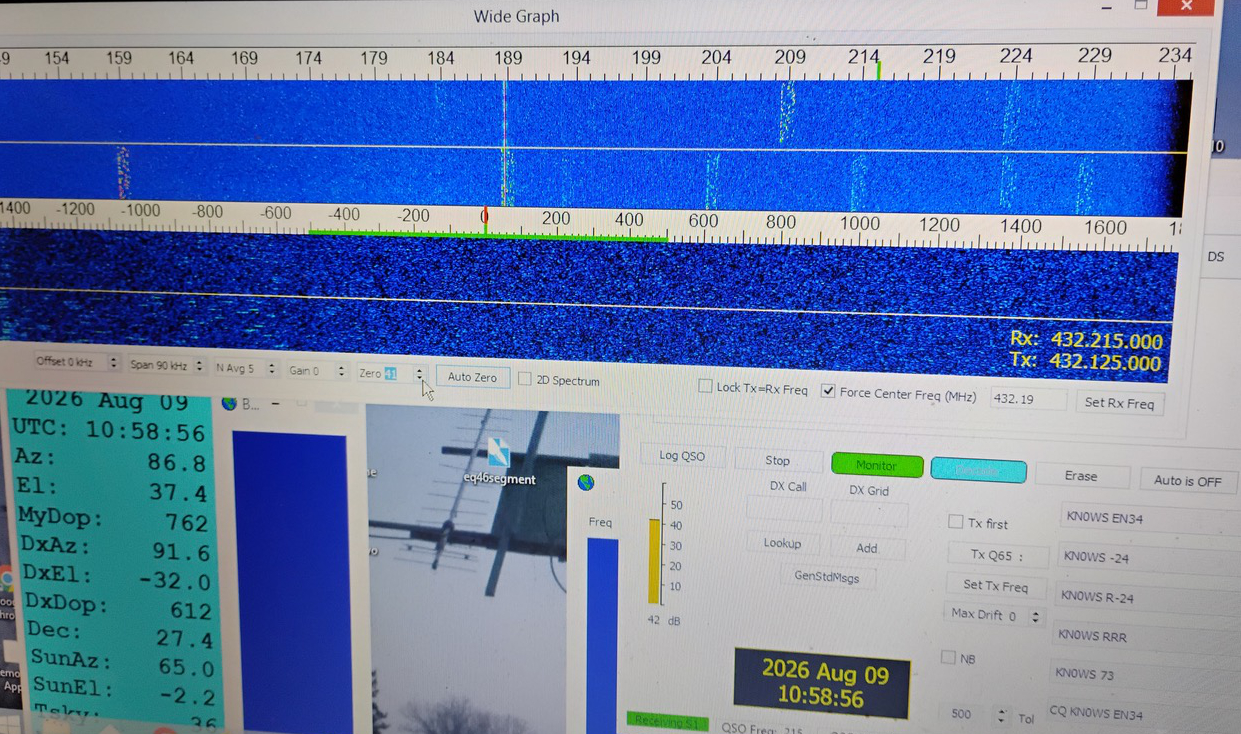1241x734 pixels.
Task: Click the DX Grid entry field
Action: pos(868,515)
